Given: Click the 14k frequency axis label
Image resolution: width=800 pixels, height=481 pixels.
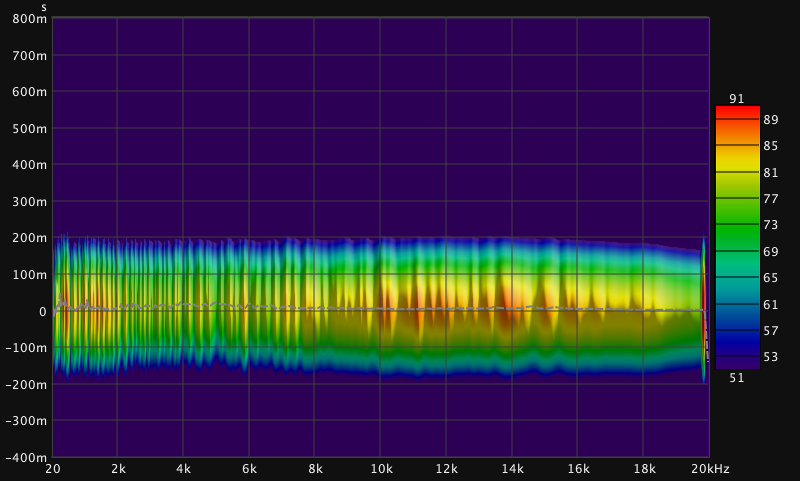Looking at the screenshot, I should 513,469.
